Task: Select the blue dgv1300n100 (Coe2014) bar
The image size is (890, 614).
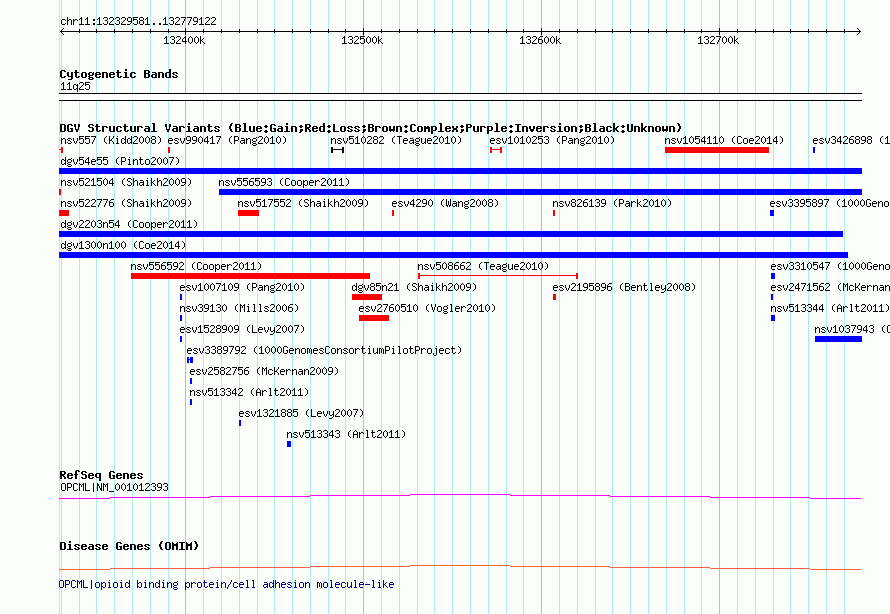Action: (x=454, y=255)
